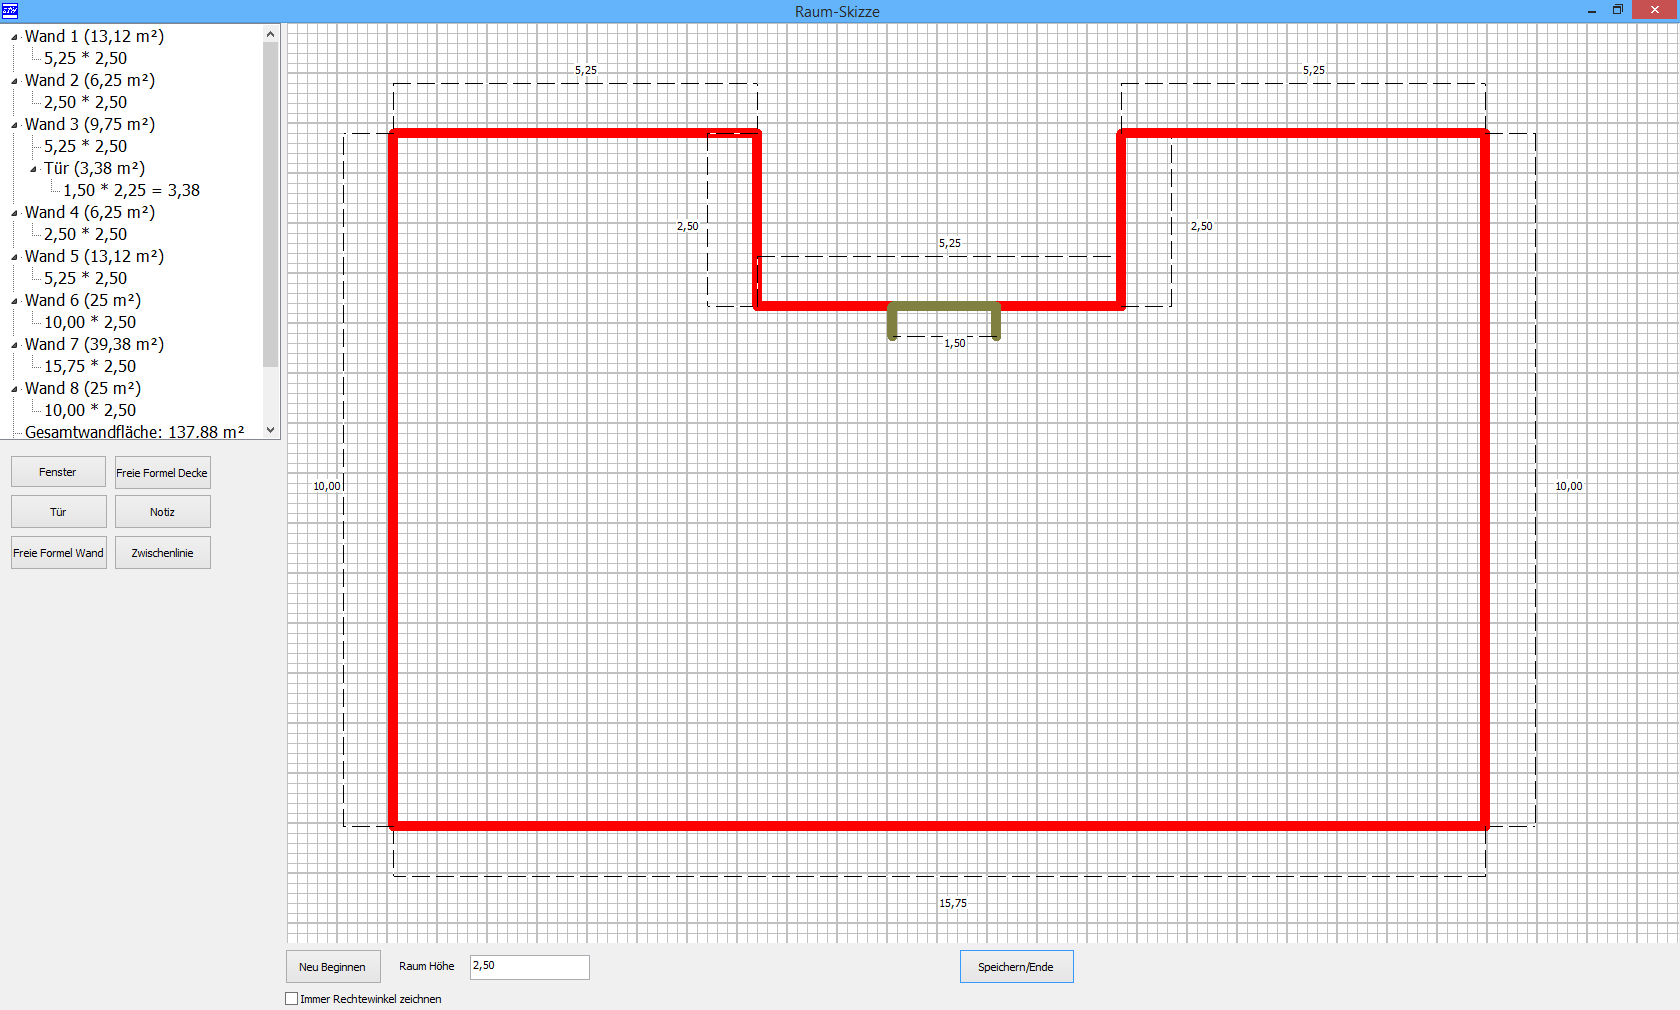Click the Tür button to add a door
The width and height of the screenshot is (1680, 1010).
click(x=58, y=512)
